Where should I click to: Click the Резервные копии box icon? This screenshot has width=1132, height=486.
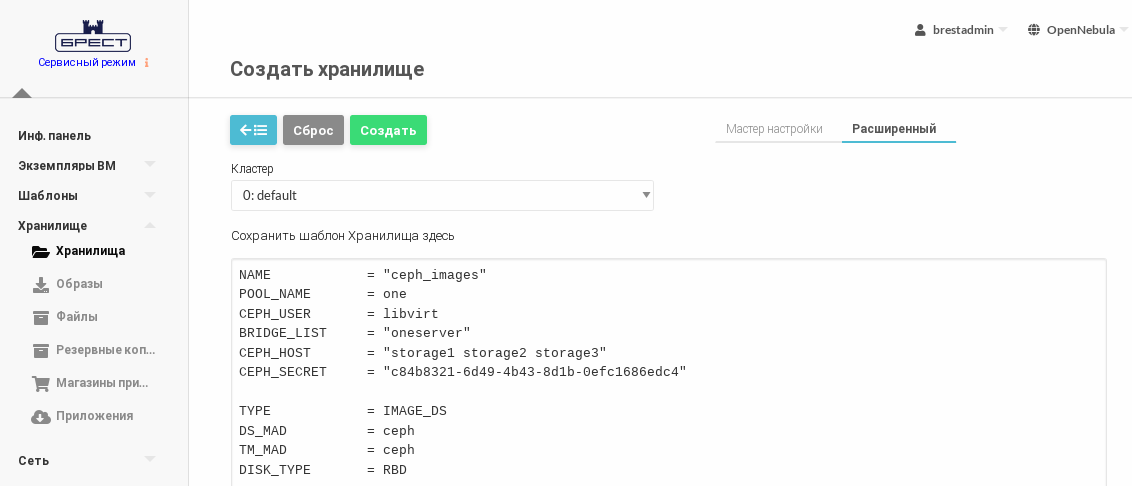click(41, 350)
